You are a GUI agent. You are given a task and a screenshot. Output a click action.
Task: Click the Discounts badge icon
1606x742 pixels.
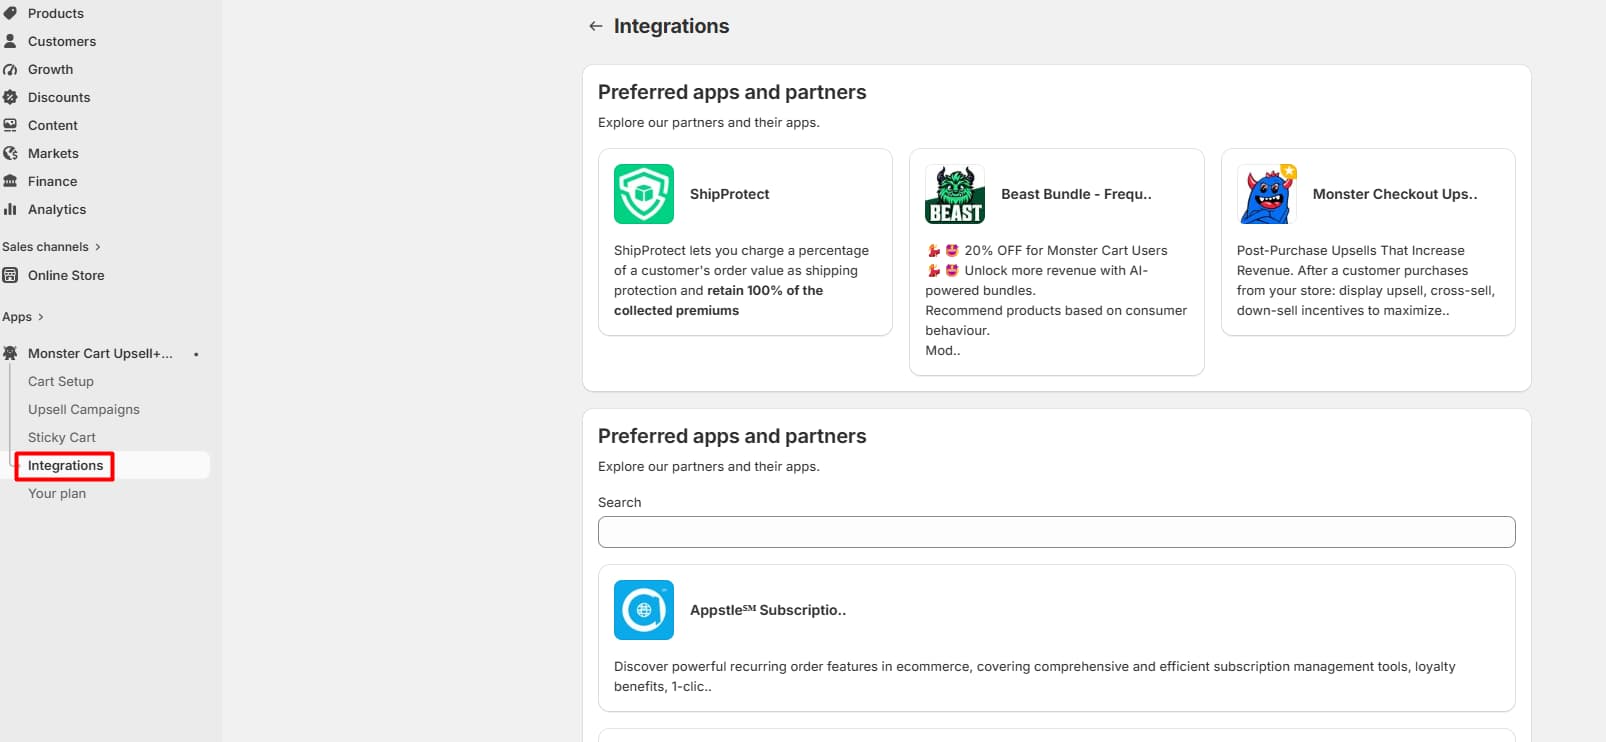coord(10,97)
